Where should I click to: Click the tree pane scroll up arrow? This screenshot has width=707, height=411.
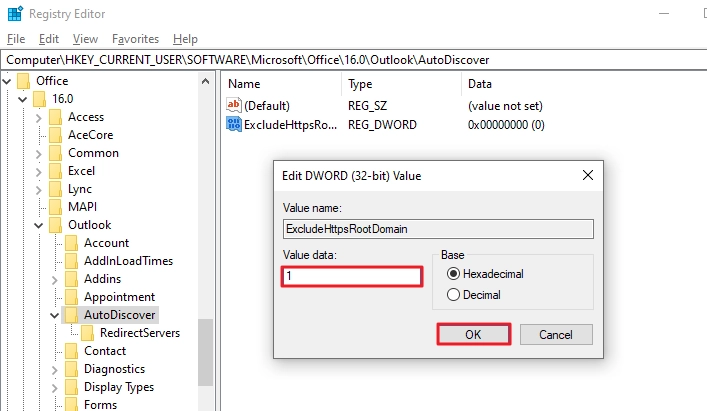point(206,82)
